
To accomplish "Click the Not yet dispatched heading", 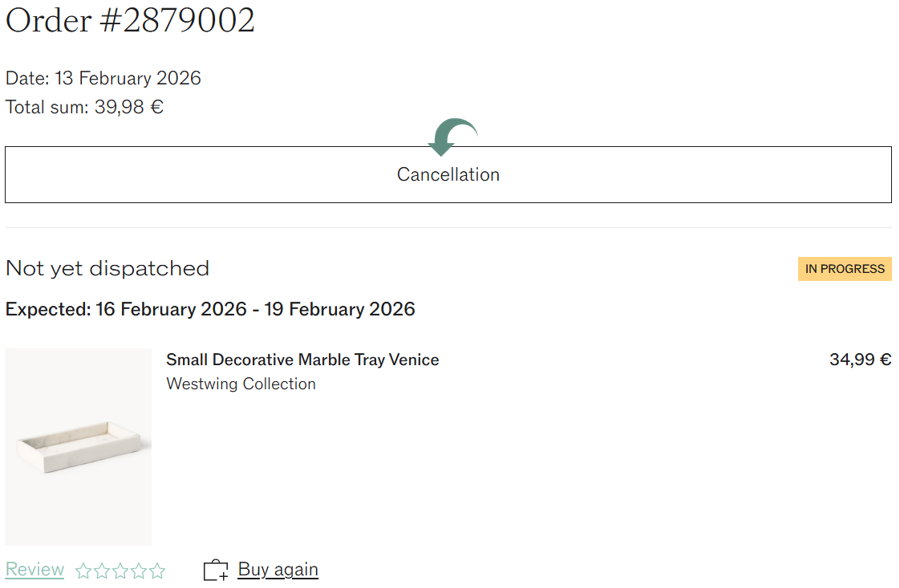I will pyautogui.click(x=107, y=268).
